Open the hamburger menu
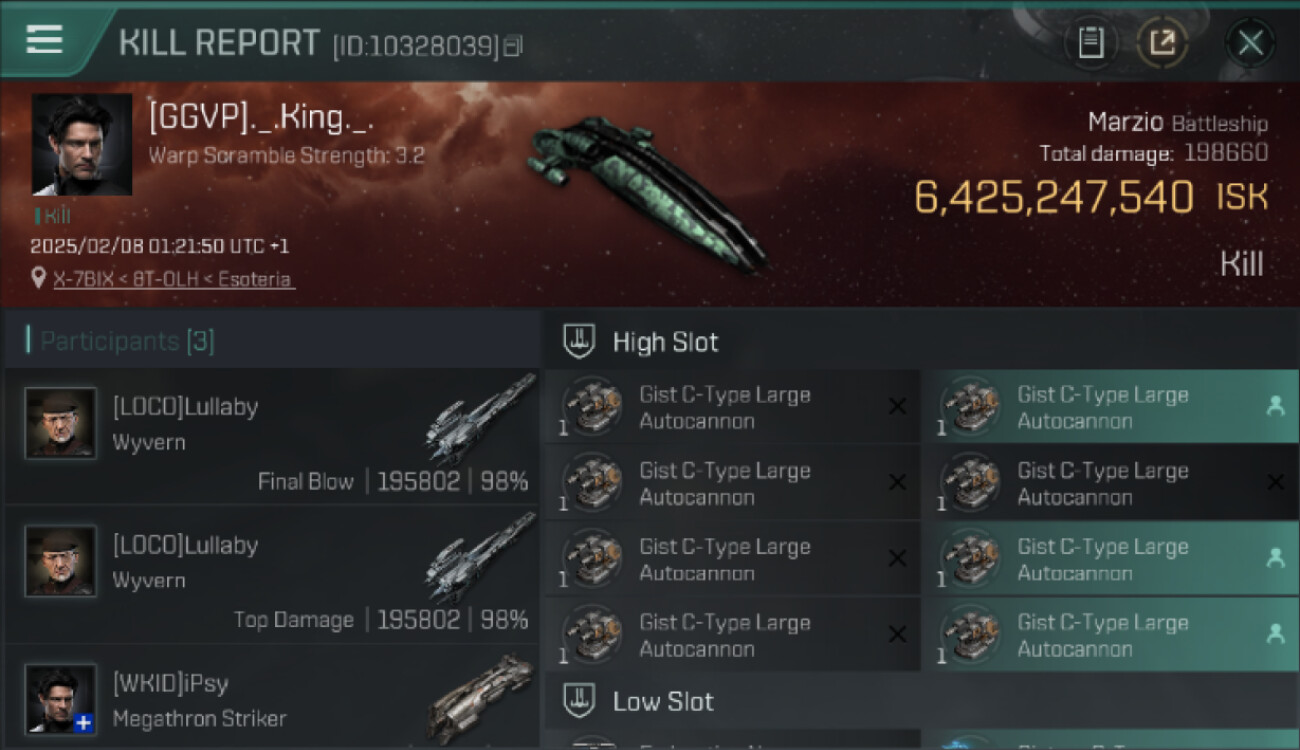The image size is (1300, 750). 44,40
